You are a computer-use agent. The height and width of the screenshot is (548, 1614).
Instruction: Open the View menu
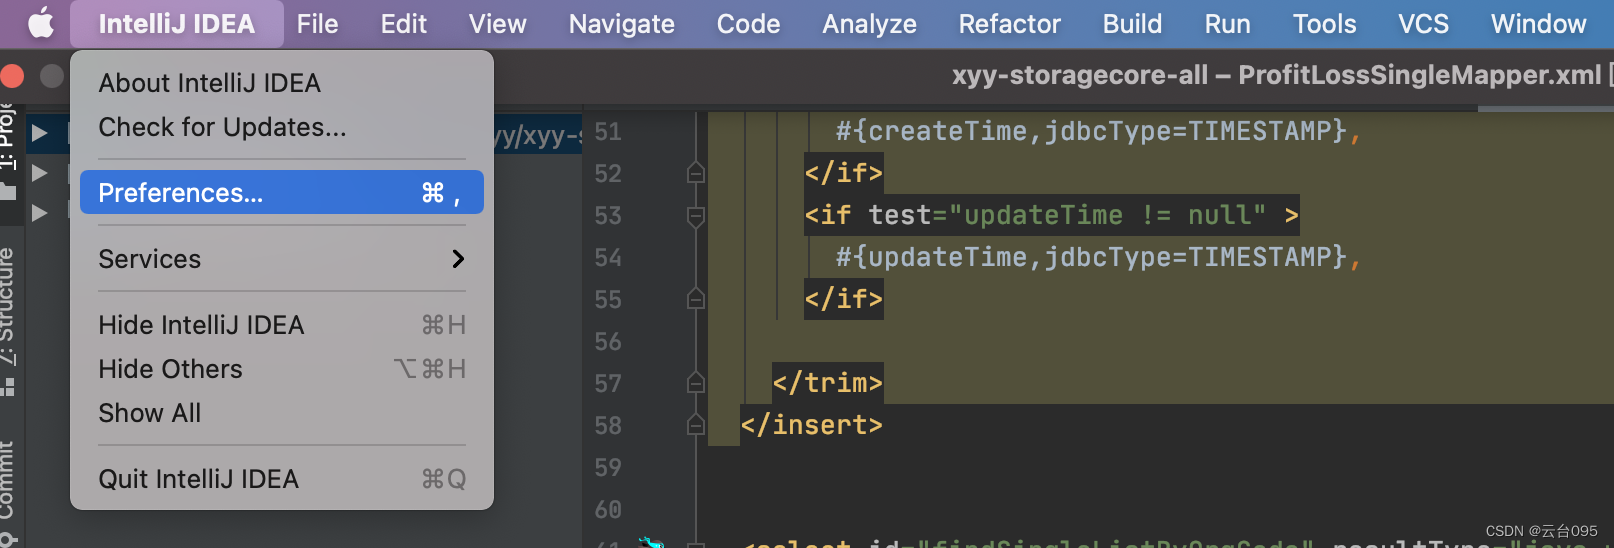[x=497, y=24]
